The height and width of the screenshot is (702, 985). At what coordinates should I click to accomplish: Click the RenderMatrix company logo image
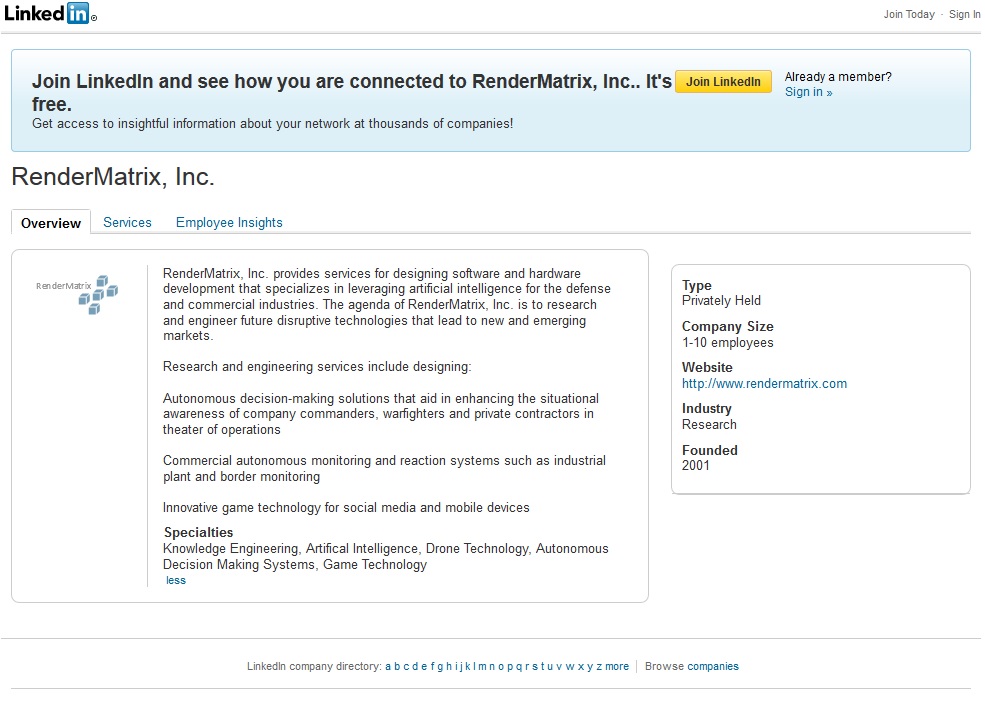tap(78, 294)
